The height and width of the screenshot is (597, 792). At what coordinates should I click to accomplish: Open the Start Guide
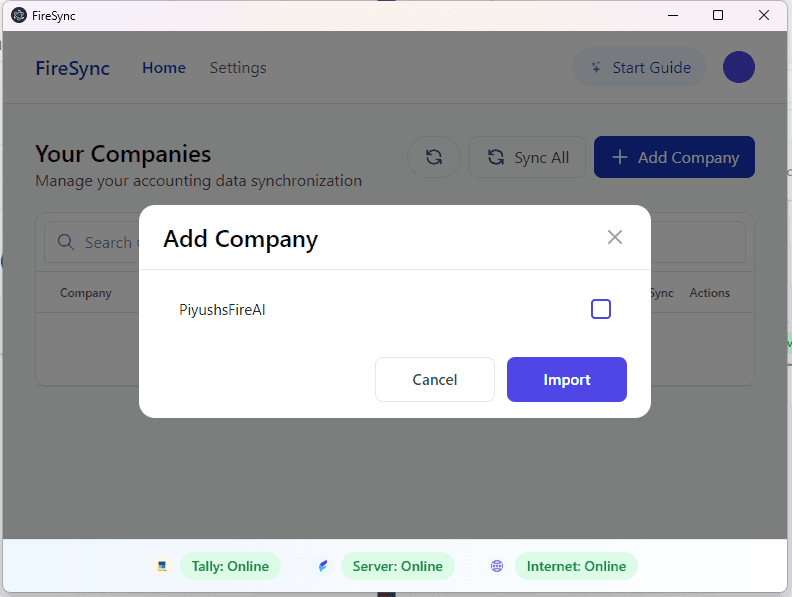640,68
